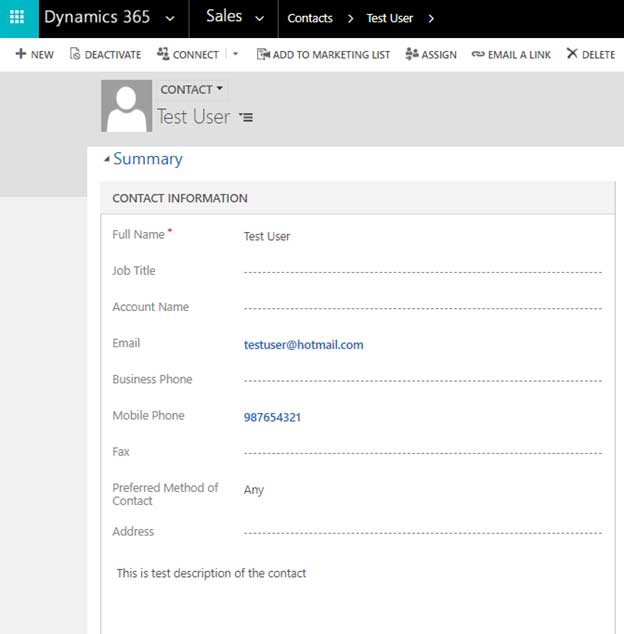
Task: Click the New record plus icon
Action: (21, 54)
